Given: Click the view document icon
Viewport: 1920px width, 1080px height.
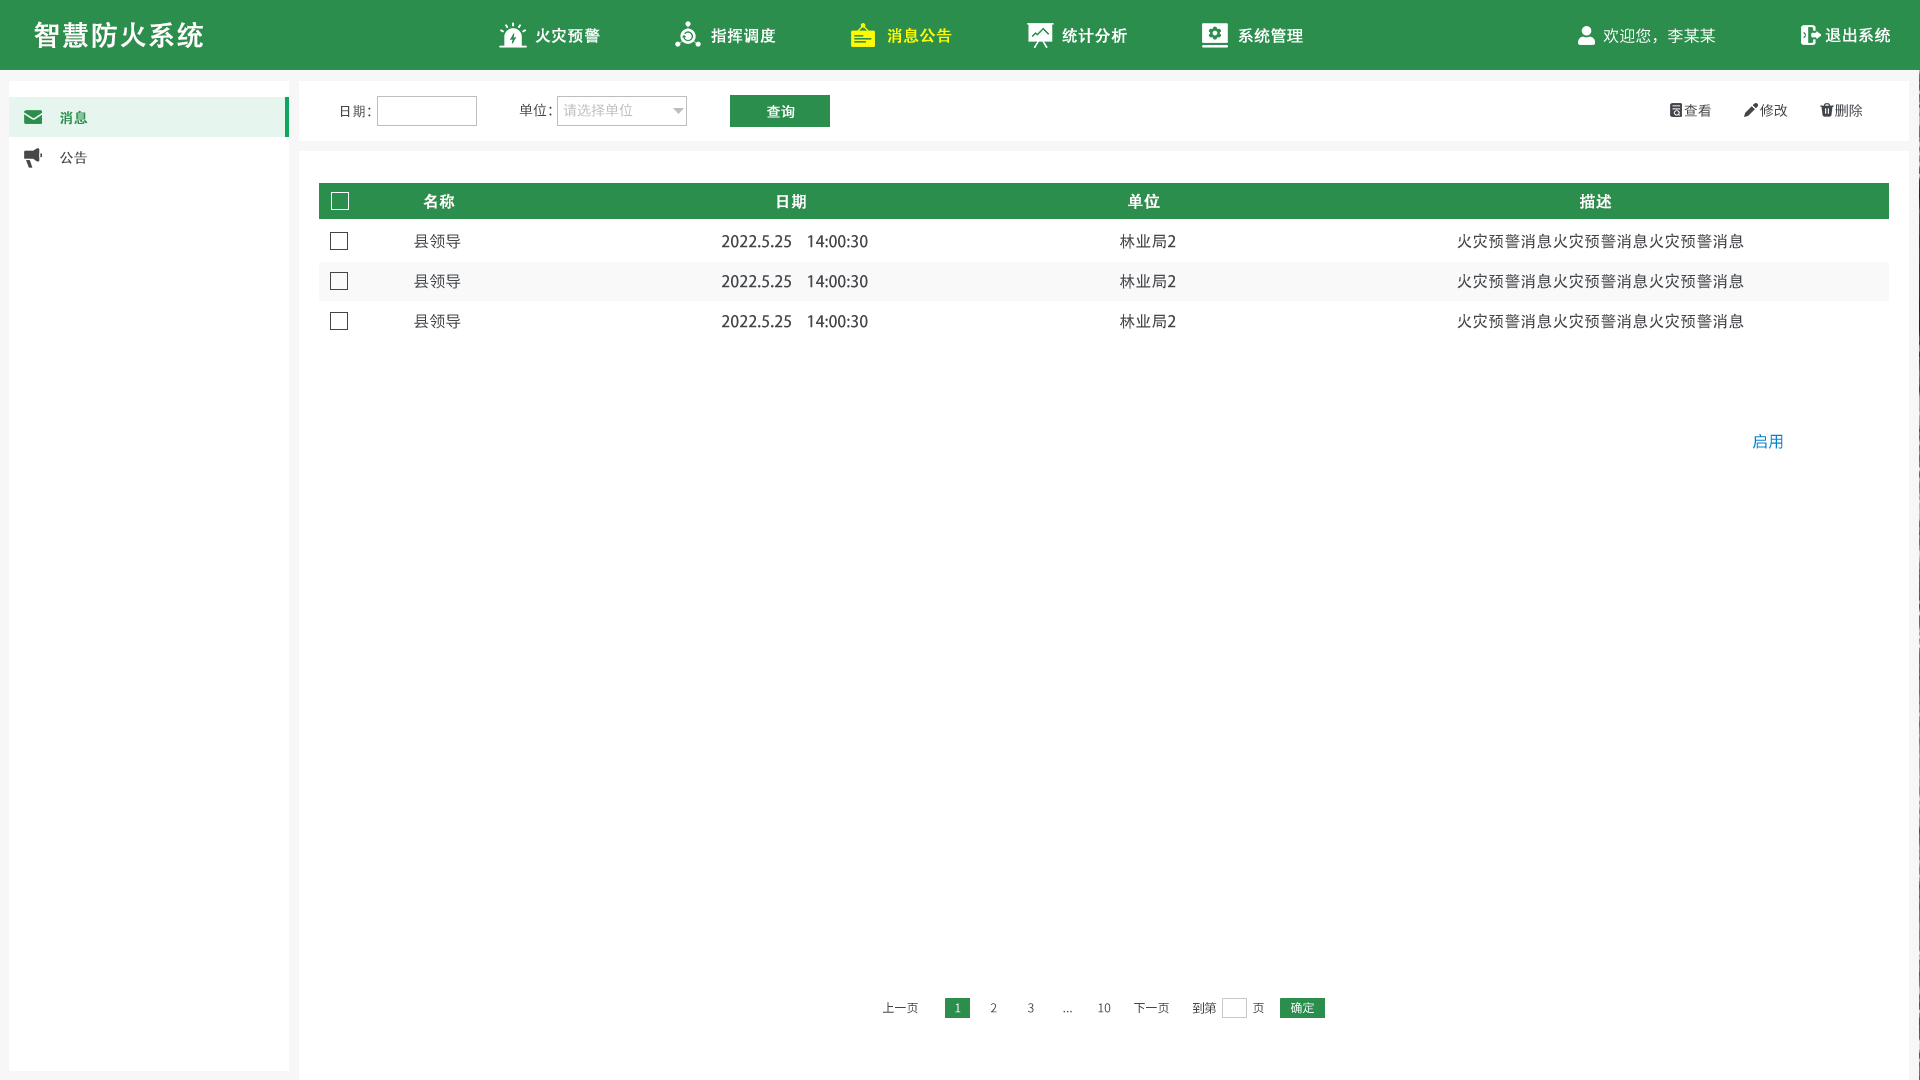Looking at the screenshot, I should coord(1676,110).
